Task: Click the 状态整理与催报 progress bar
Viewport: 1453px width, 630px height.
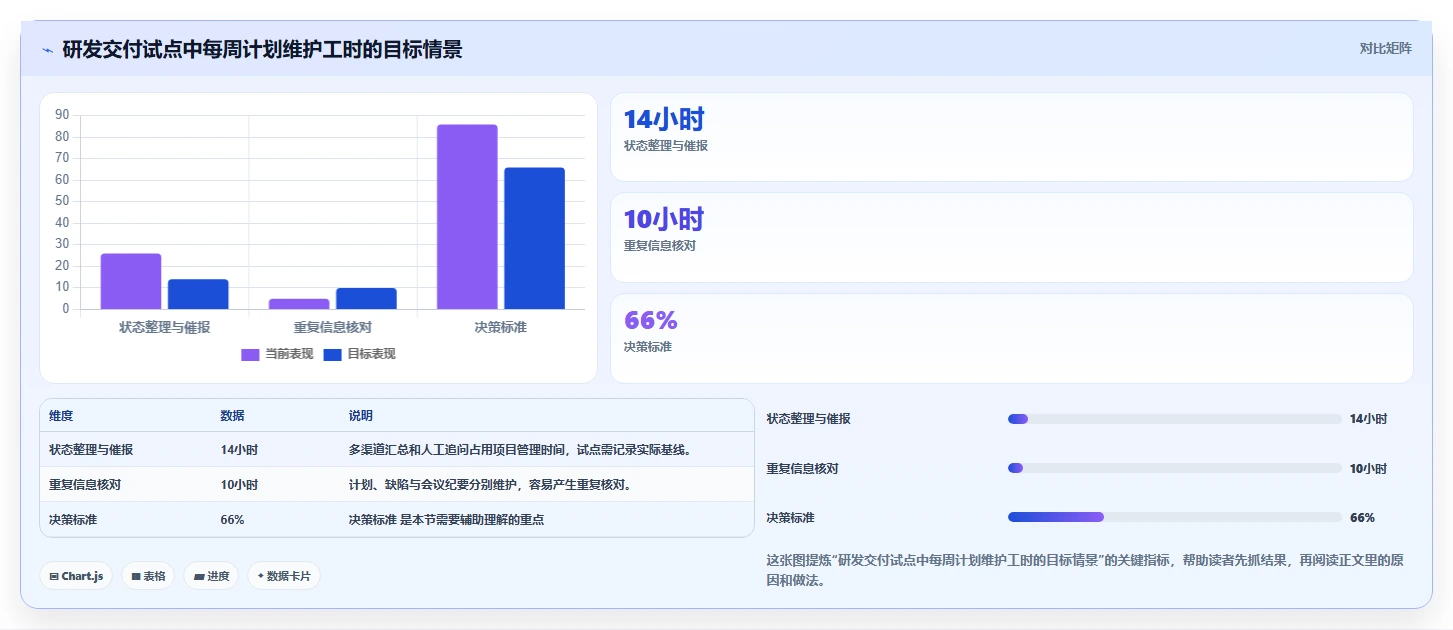Action: click(1174, 419)
